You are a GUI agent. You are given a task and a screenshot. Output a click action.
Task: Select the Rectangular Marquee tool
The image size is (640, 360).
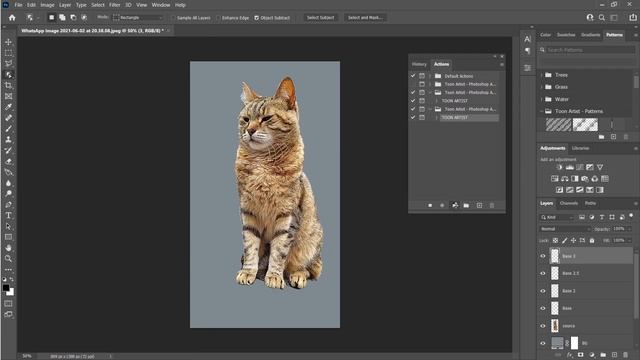pos(8,53)
